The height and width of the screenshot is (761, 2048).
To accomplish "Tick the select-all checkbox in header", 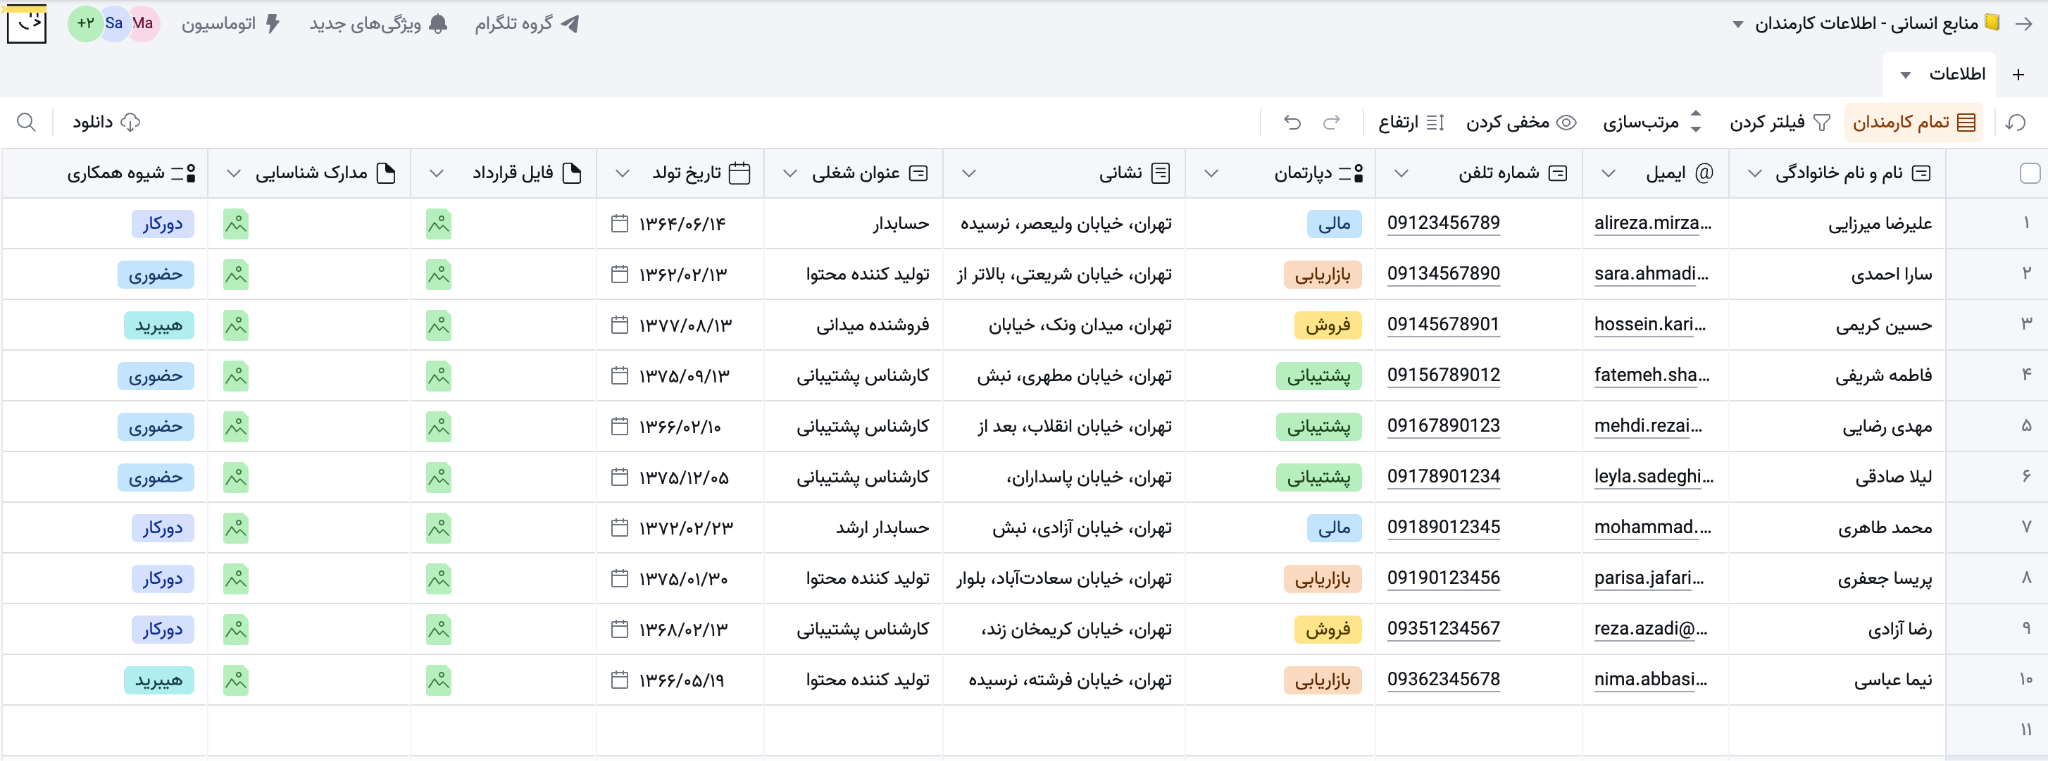I will [2030, 173].
